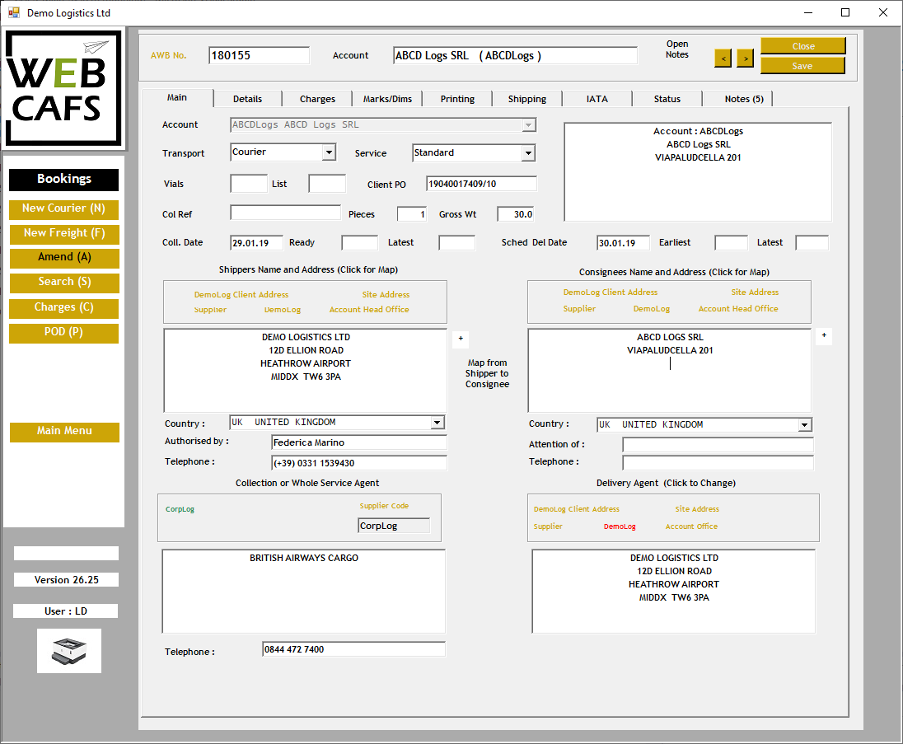Open the shipper Country dropdown
The width and height of the screenshot is (904, 744).
point(437,423)
